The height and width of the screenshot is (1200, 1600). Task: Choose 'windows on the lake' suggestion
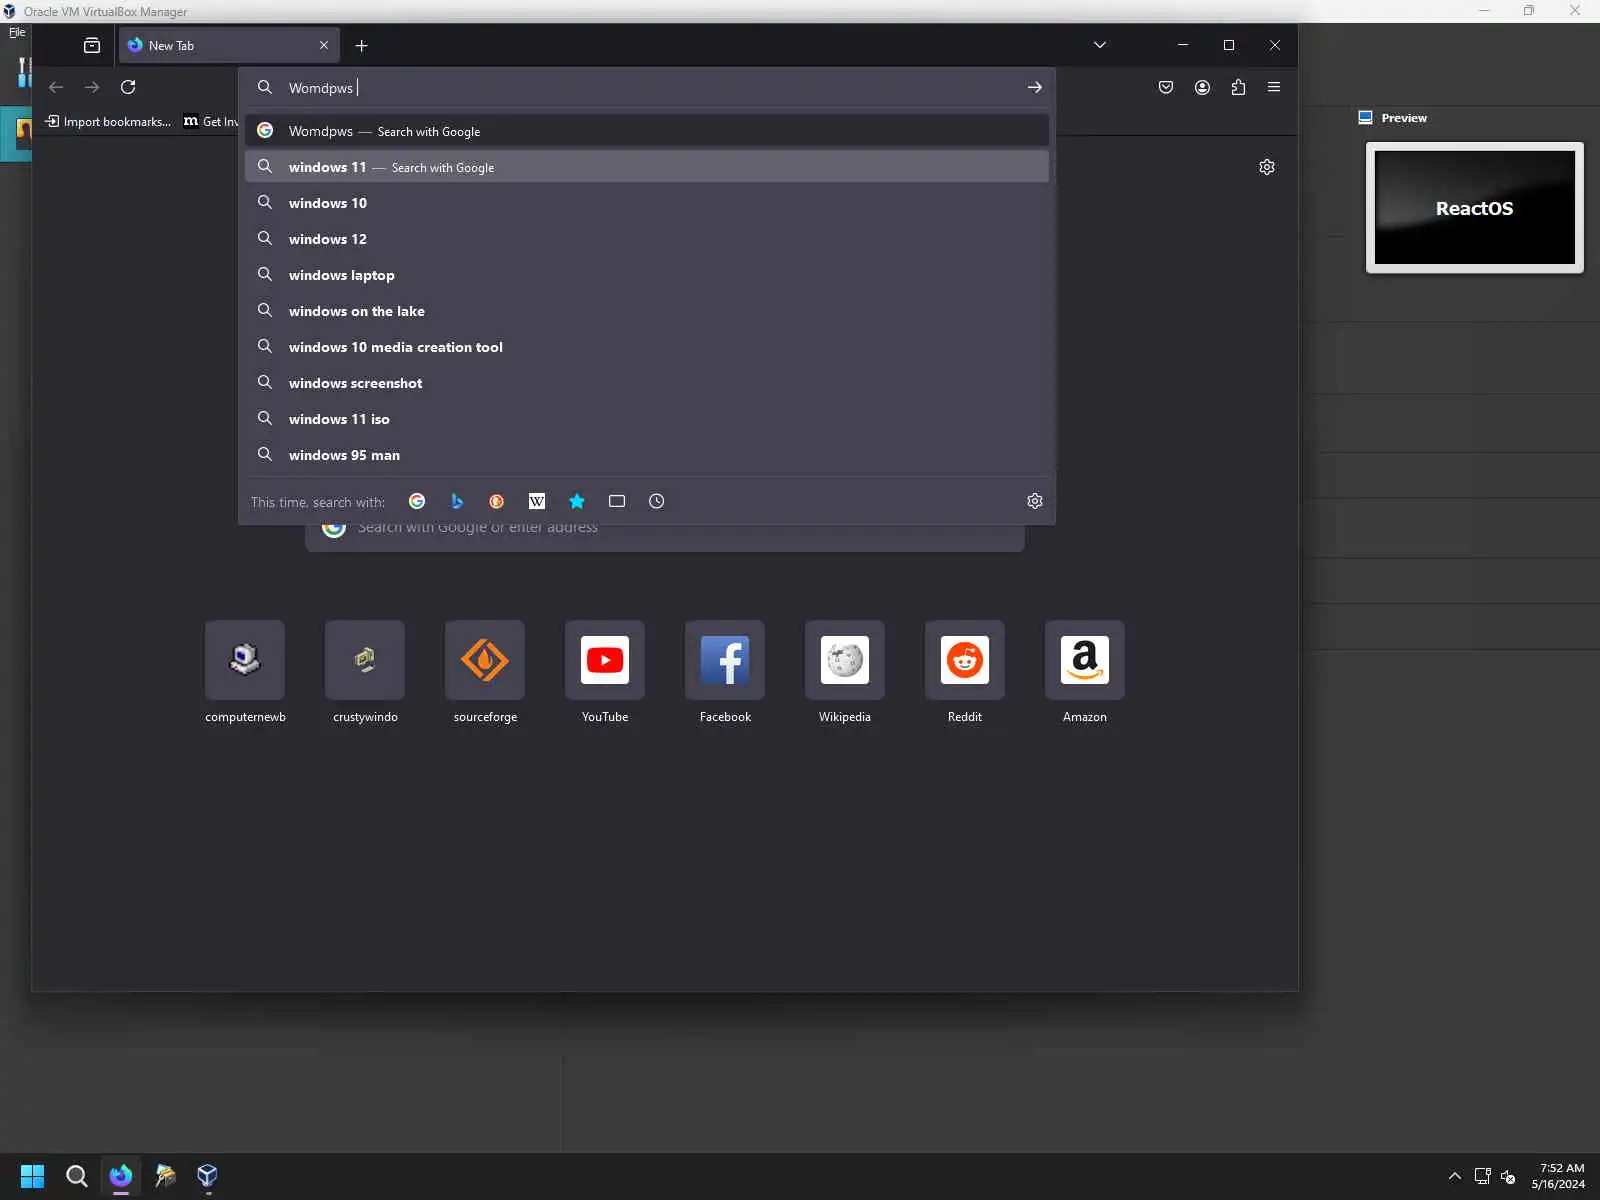pos(647,311)
